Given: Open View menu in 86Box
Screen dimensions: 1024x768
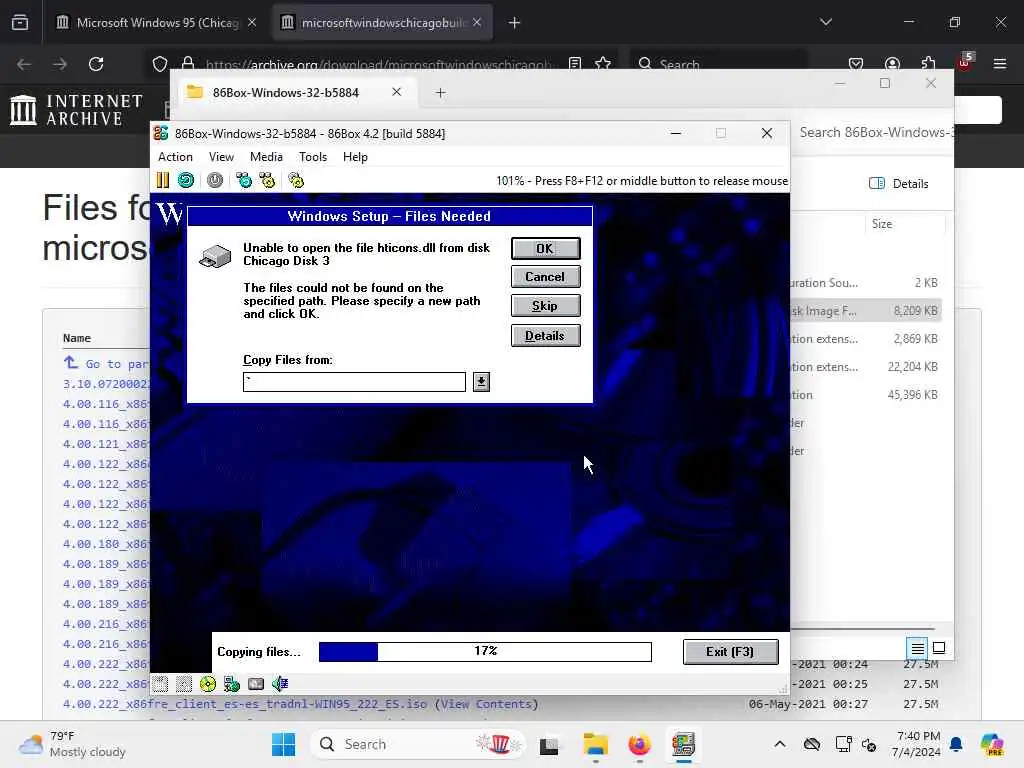Looking at the screenshot, I should pos(221,157).
